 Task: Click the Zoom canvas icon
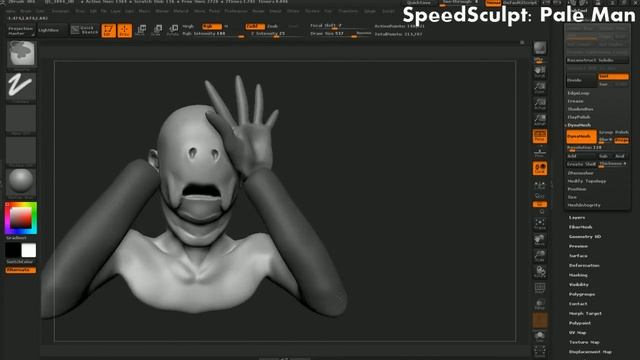tap(540, 88)
